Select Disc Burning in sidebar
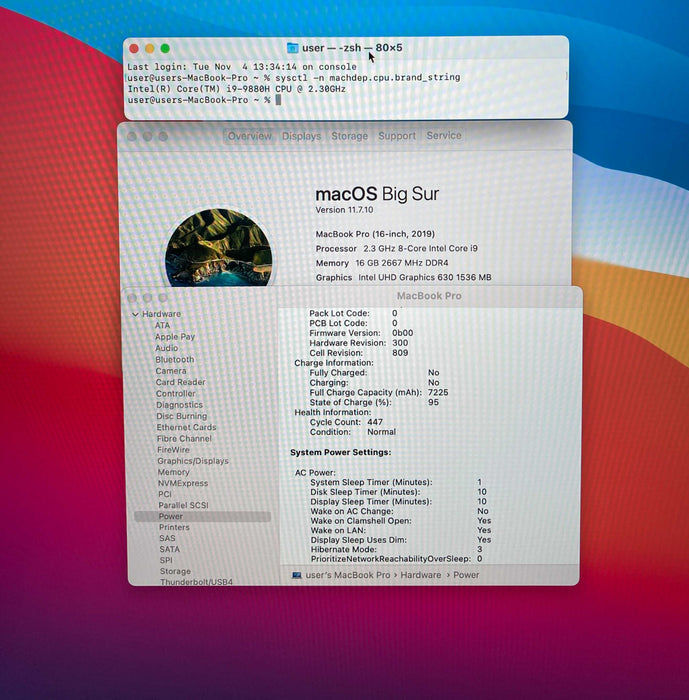Viewport: 689px width, 700px height. click(182, 416)
